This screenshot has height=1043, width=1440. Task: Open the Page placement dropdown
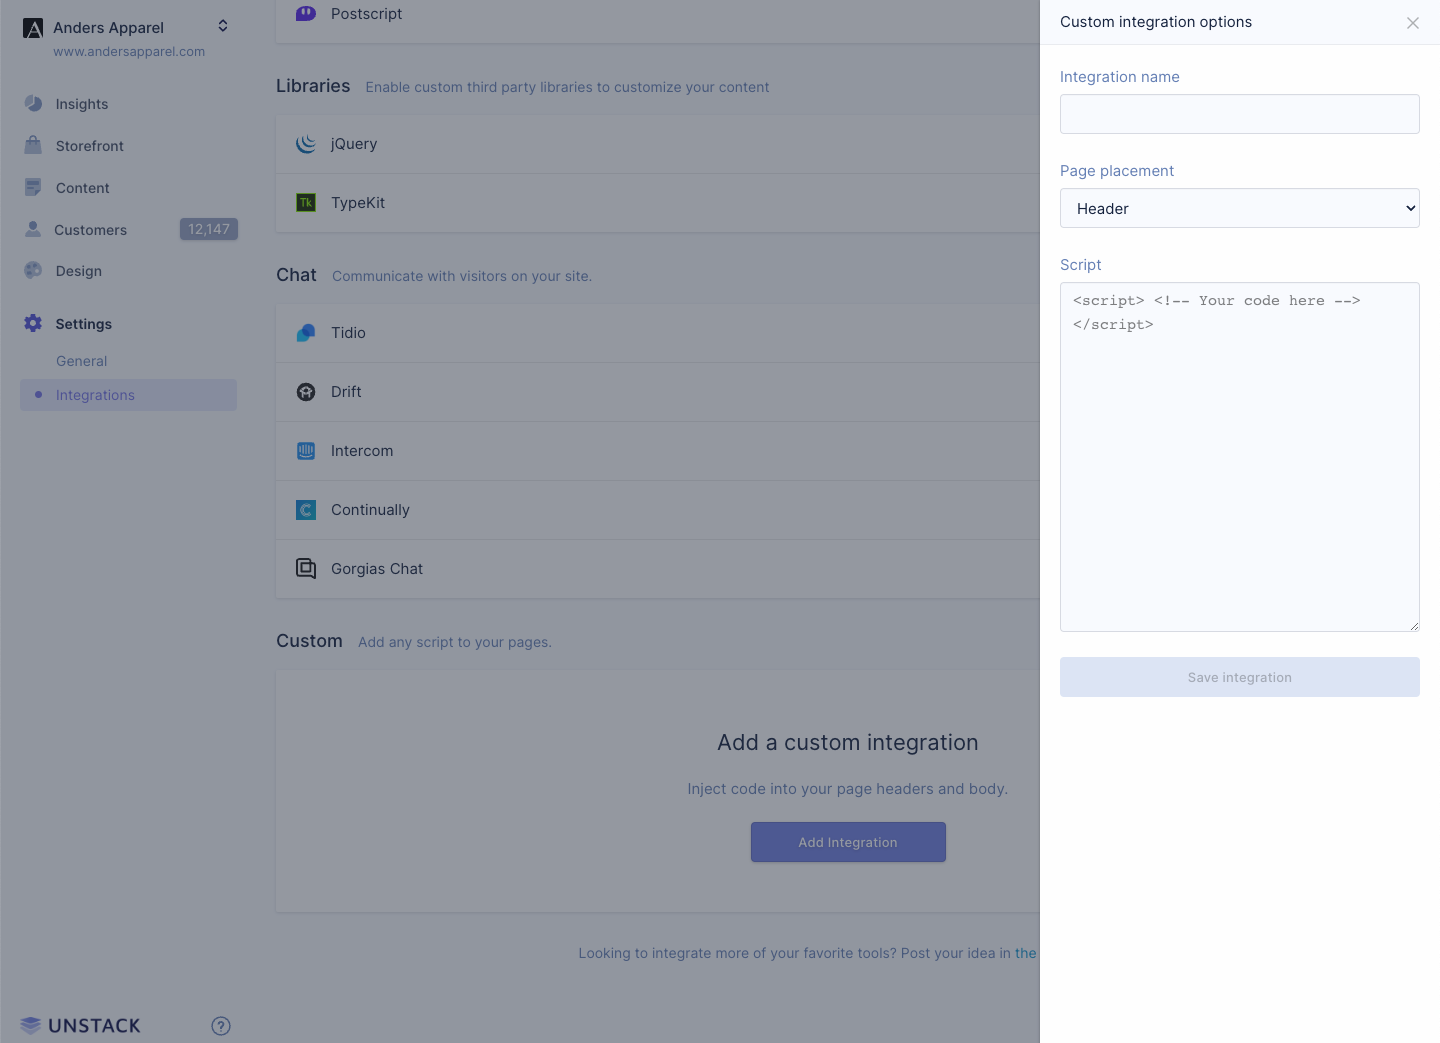[x=1239, y=208]
